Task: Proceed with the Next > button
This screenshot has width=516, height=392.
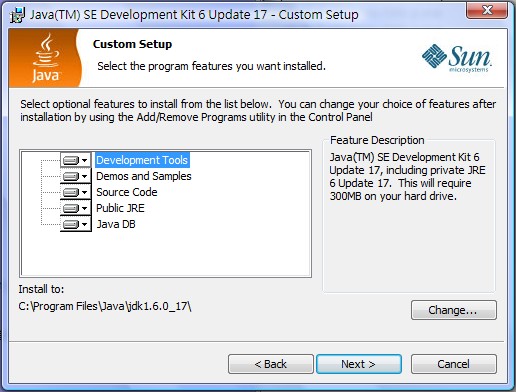Action: point(359,364)
